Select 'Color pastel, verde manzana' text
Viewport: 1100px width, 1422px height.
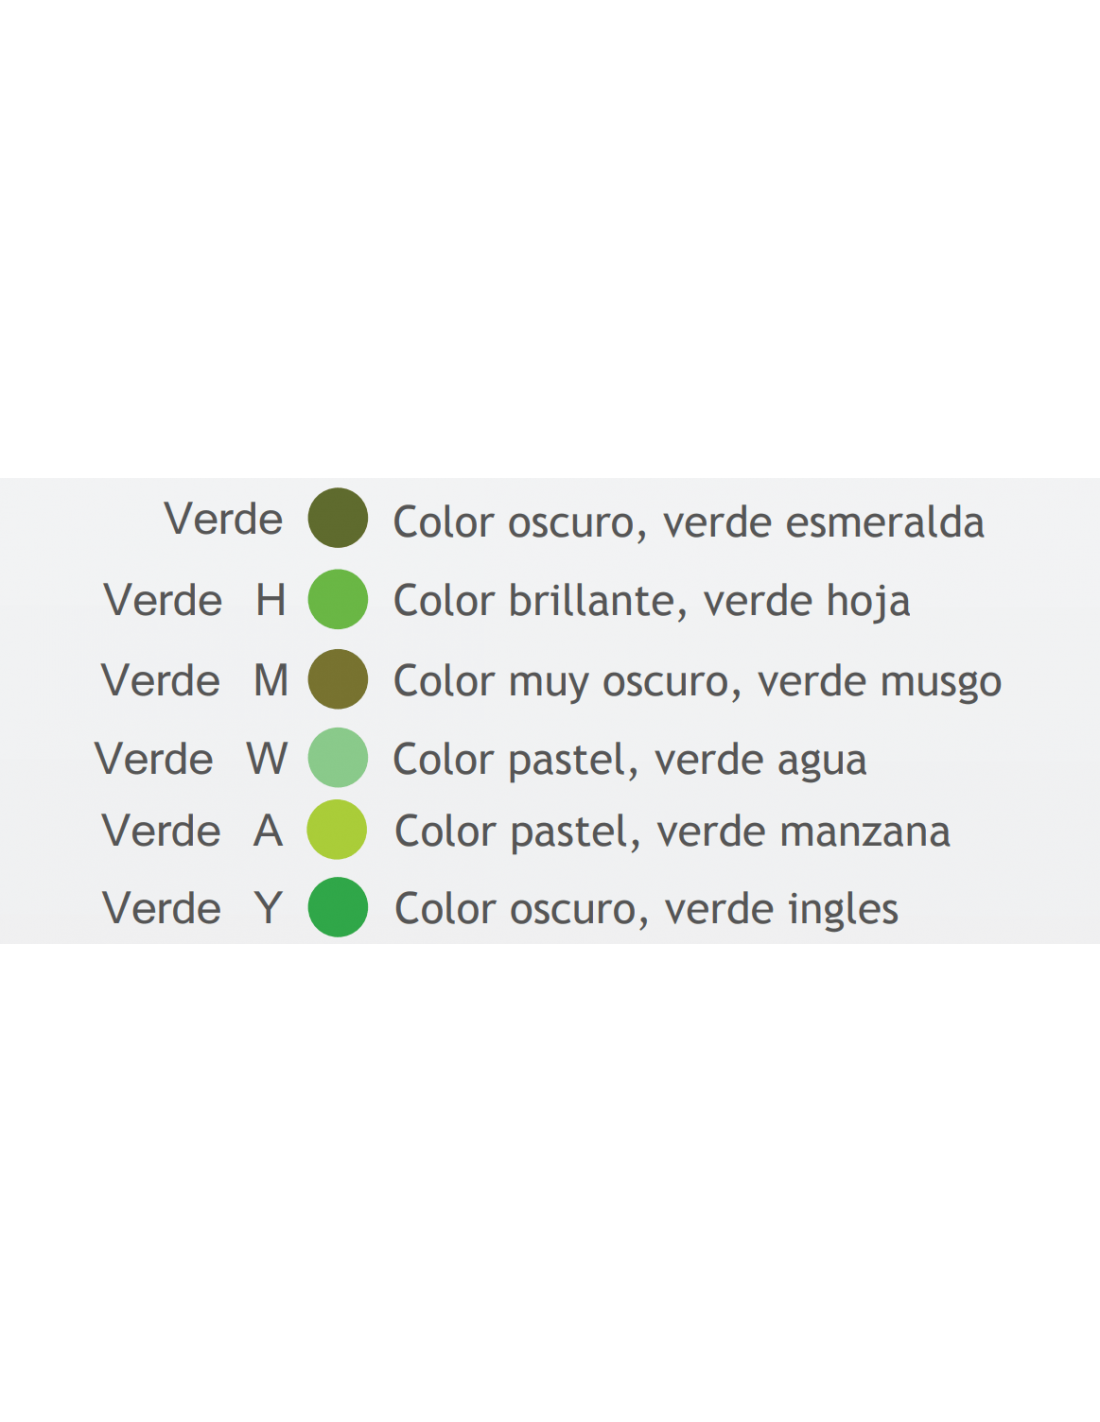672,832
